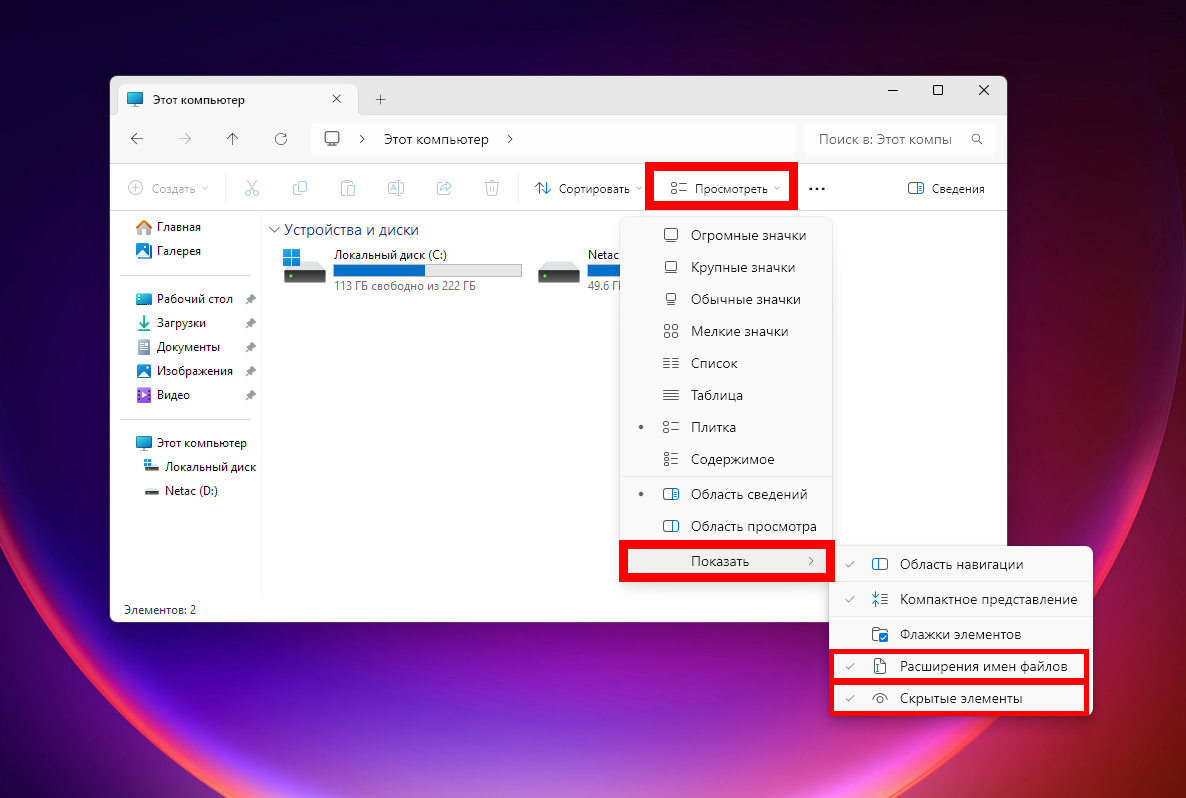Select Таблица view from menu
1186x798 pixels.
click(x=716, y=395)
